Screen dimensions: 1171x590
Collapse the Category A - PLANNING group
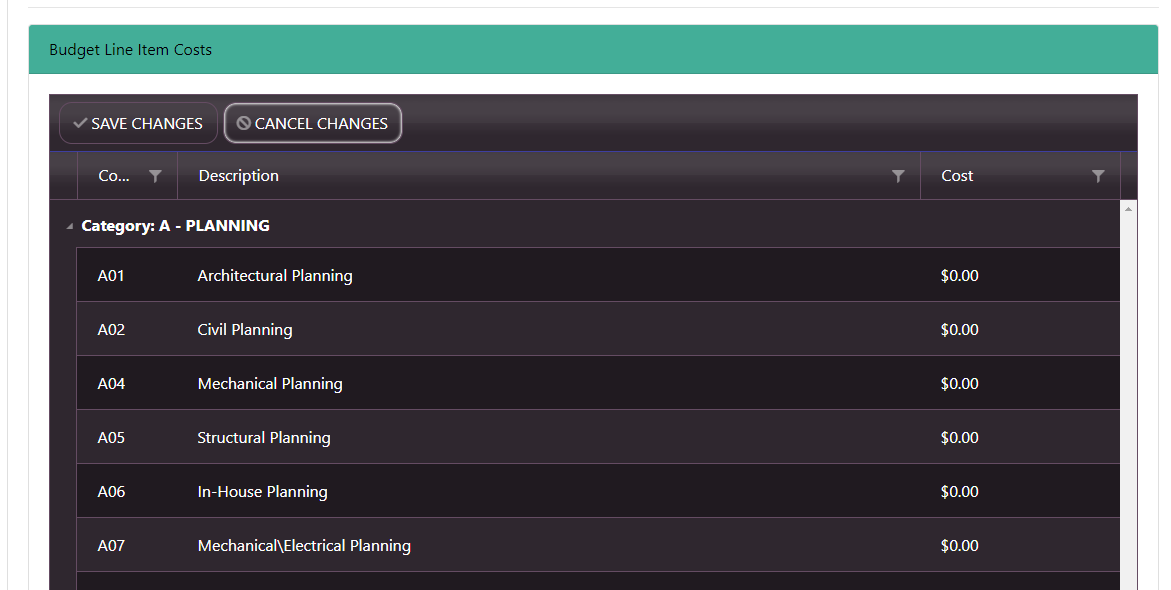click(x=69, y=226)
